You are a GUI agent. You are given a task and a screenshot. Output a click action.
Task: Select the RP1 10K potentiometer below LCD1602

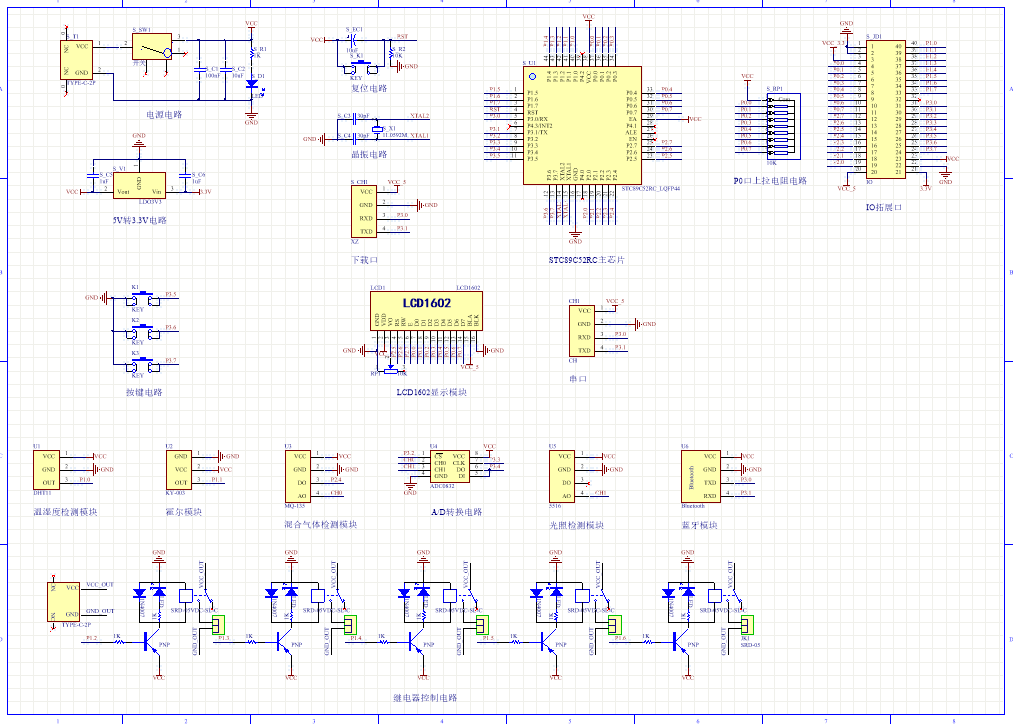(389, 370)
